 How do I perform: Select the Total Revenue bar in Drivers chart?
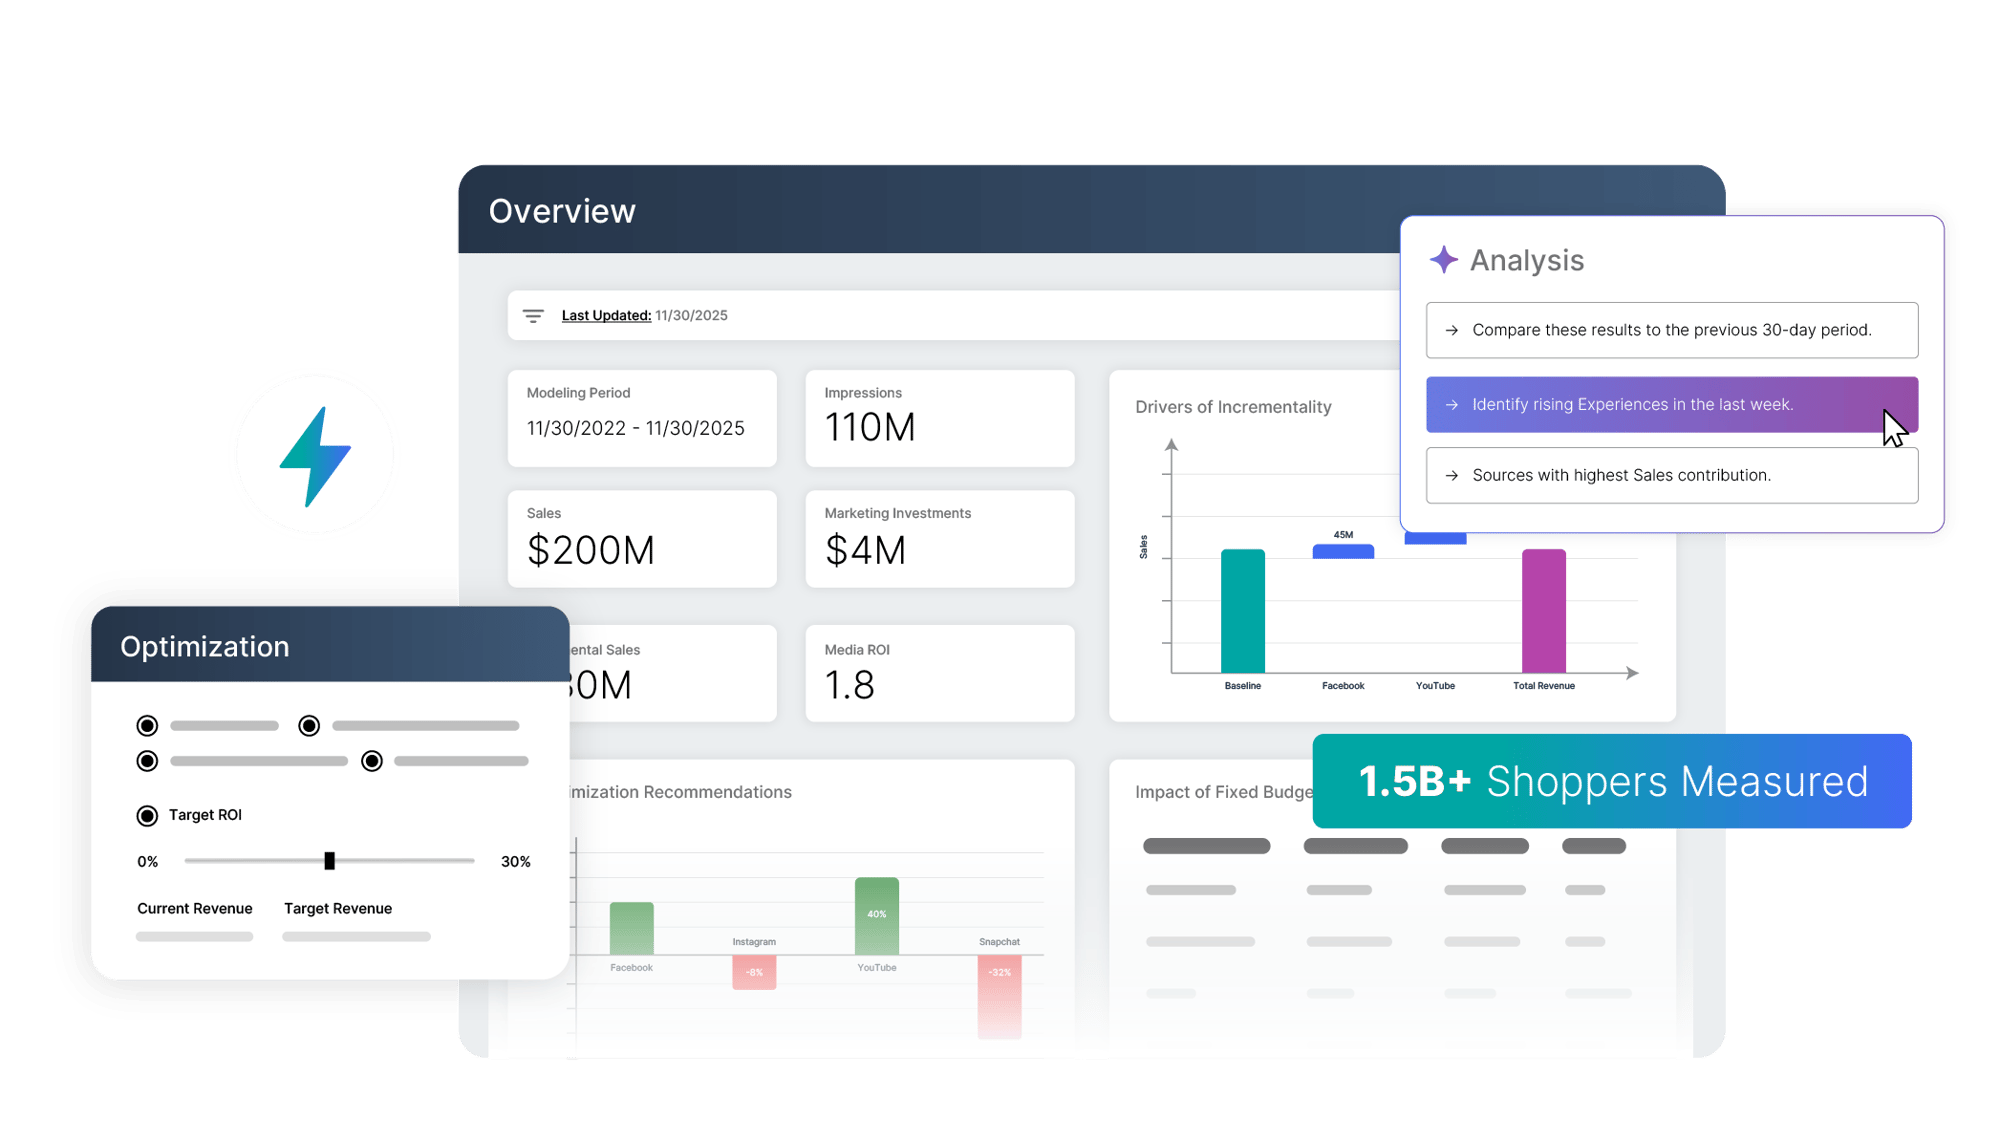coord(1542,610)
